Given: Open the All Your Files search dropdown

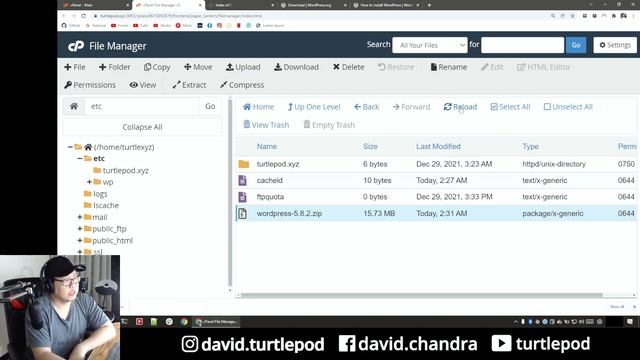Looking at the screenshot, I should click(430, 45).
